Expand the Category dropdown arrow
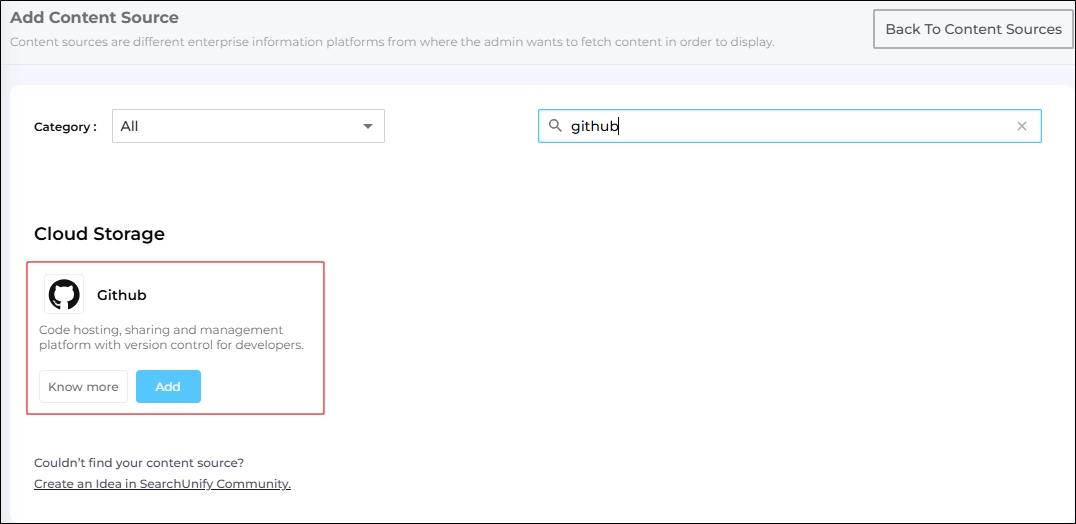This screenshot has width=1076, height=524. [368, 126]
